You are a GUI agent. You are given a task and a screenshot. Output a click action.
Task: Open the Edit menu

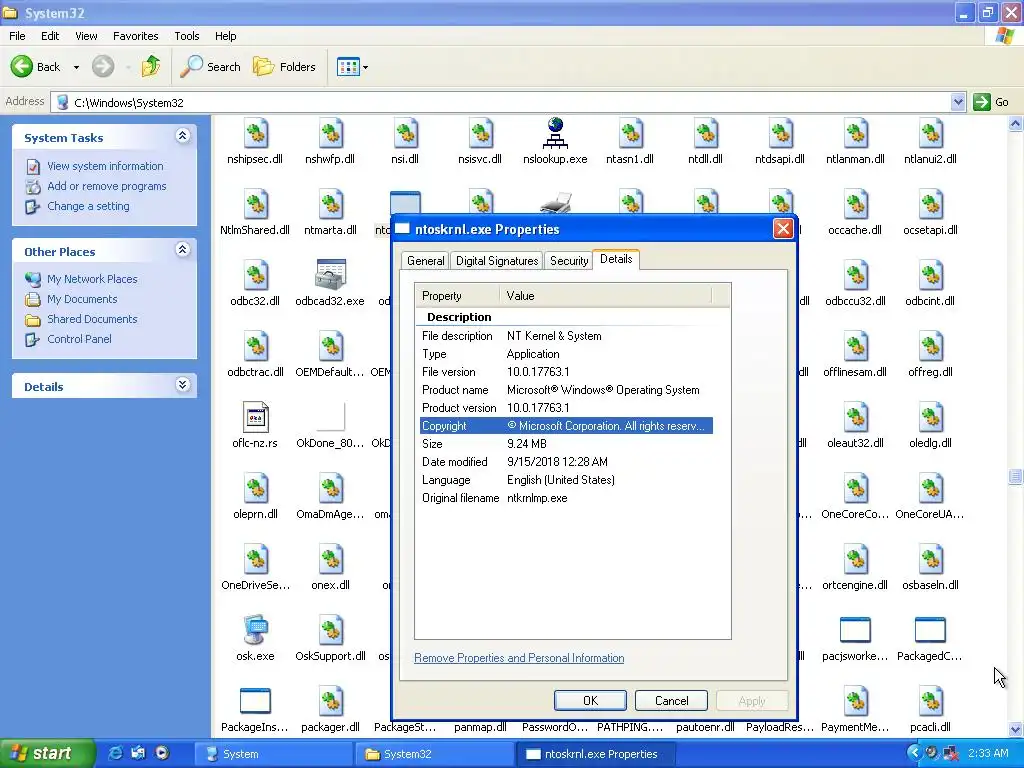coord(50,36)
